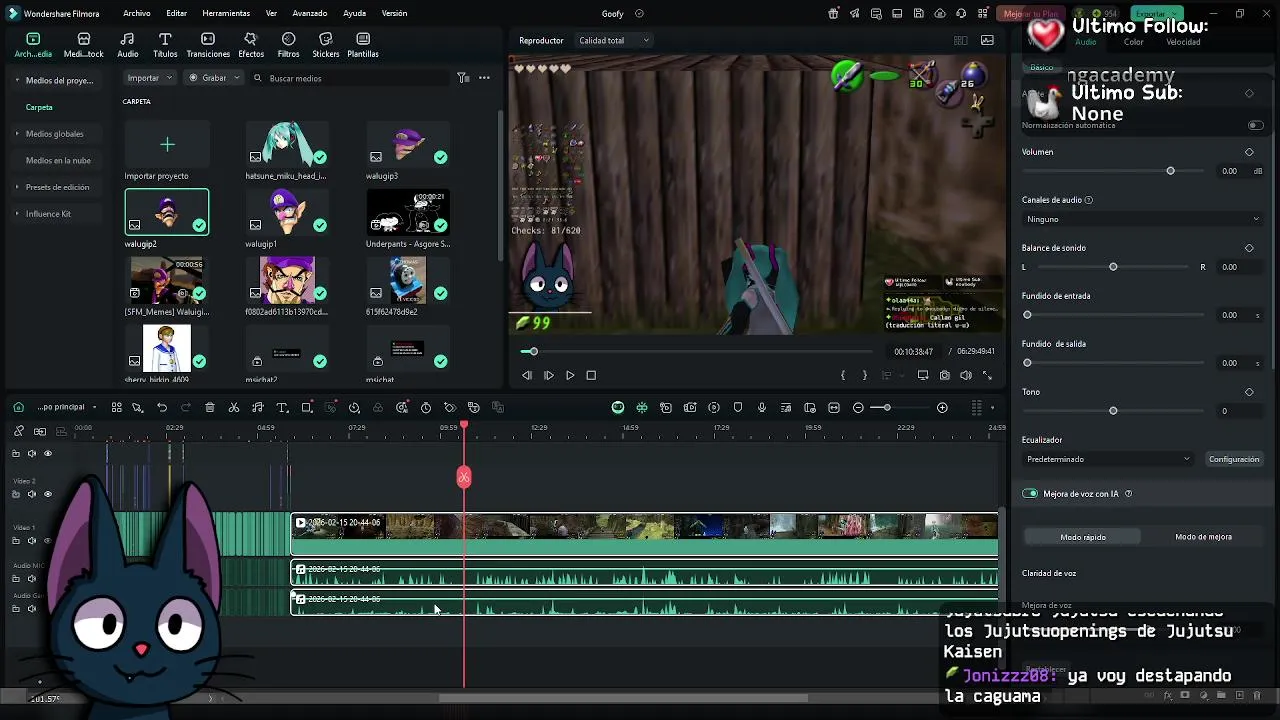The image size is (1280, 720).
Task: Click the stop button in player
Action: (x=591, y=375)
